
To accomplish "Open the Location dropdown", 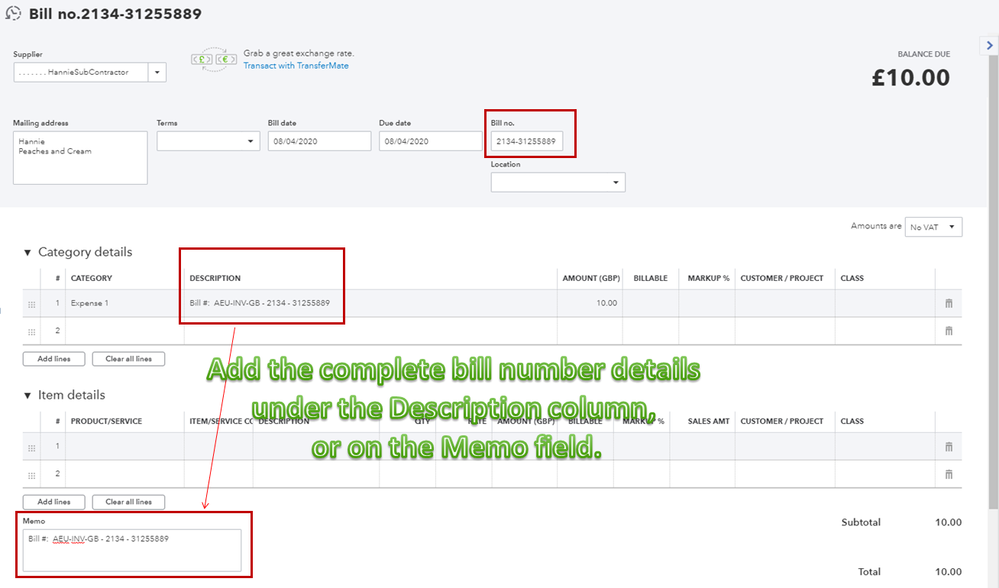I will click(558, 182).
